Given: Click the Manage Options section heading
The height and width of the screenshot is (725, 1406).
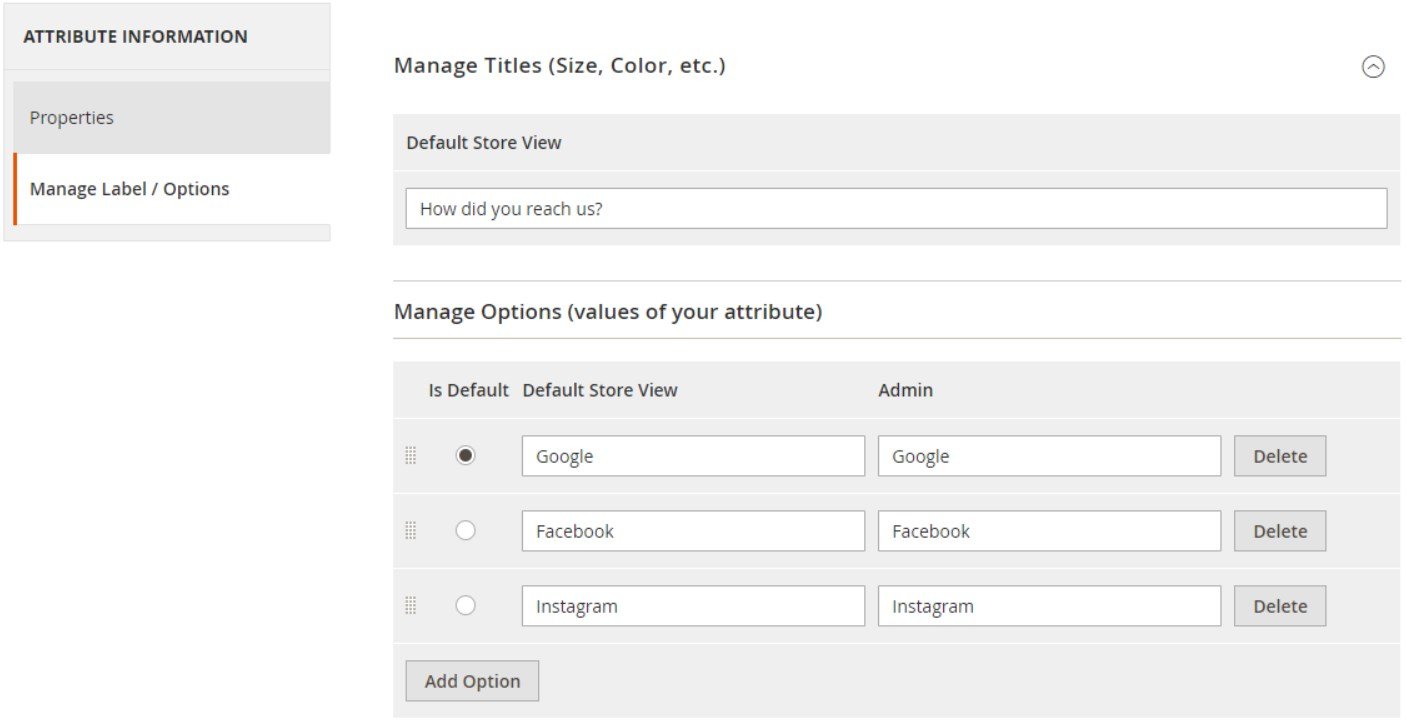Looking at the screenshot, I should 608,312.
